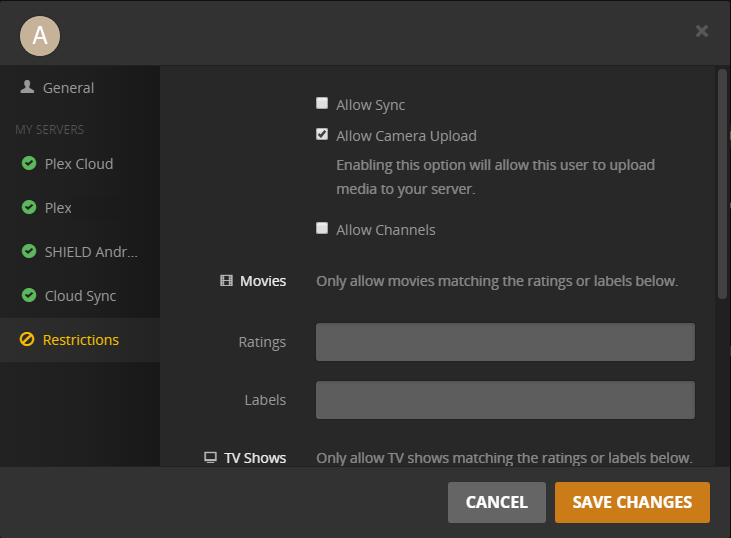This screenshot has width=731, height=538.
Task: Click the user avatar letter A
Action: 40,36
